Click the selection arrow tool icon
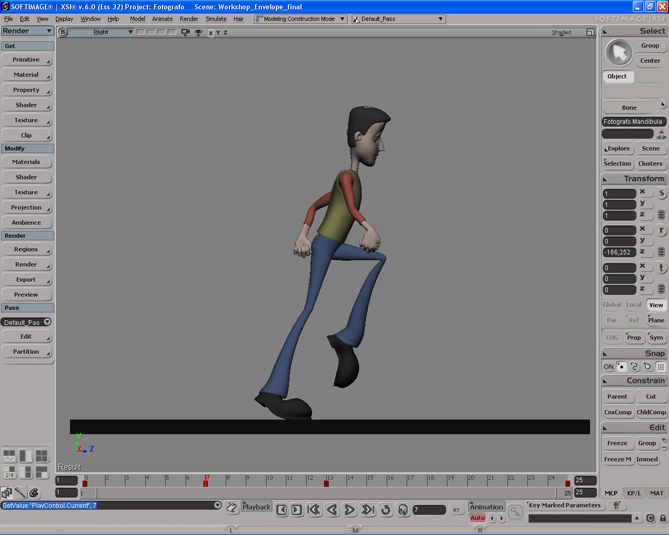This screenshot has width=669, height=535. (x=619, y=52)
